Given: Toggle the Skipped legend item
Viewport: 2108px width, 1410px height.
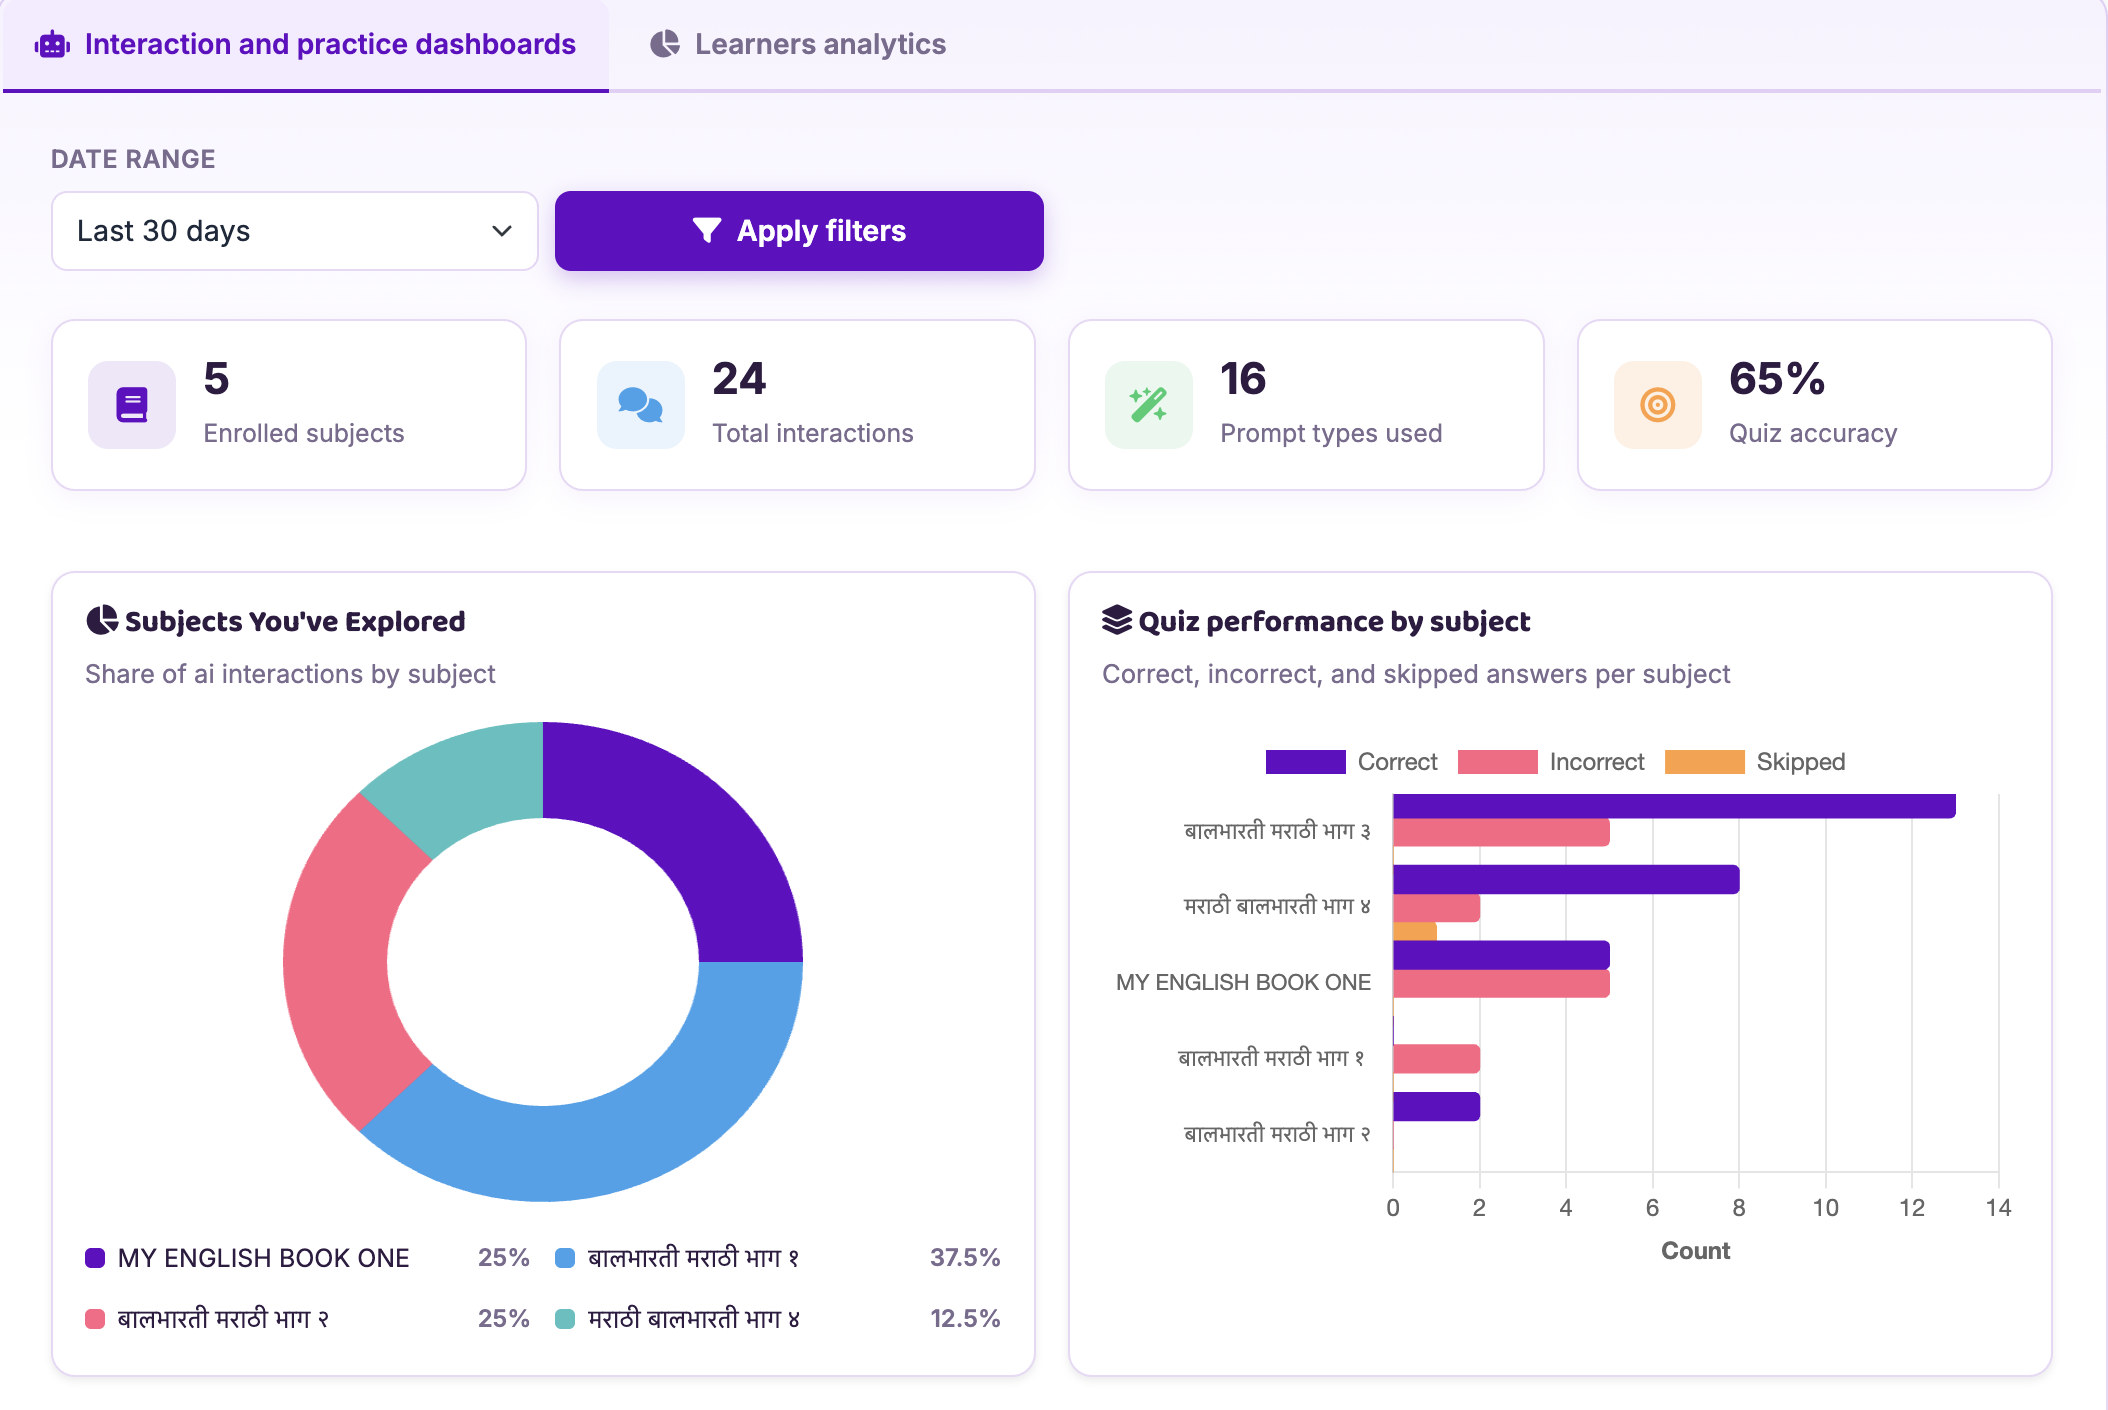Looking at the screenshot, I should point(1755,762).
